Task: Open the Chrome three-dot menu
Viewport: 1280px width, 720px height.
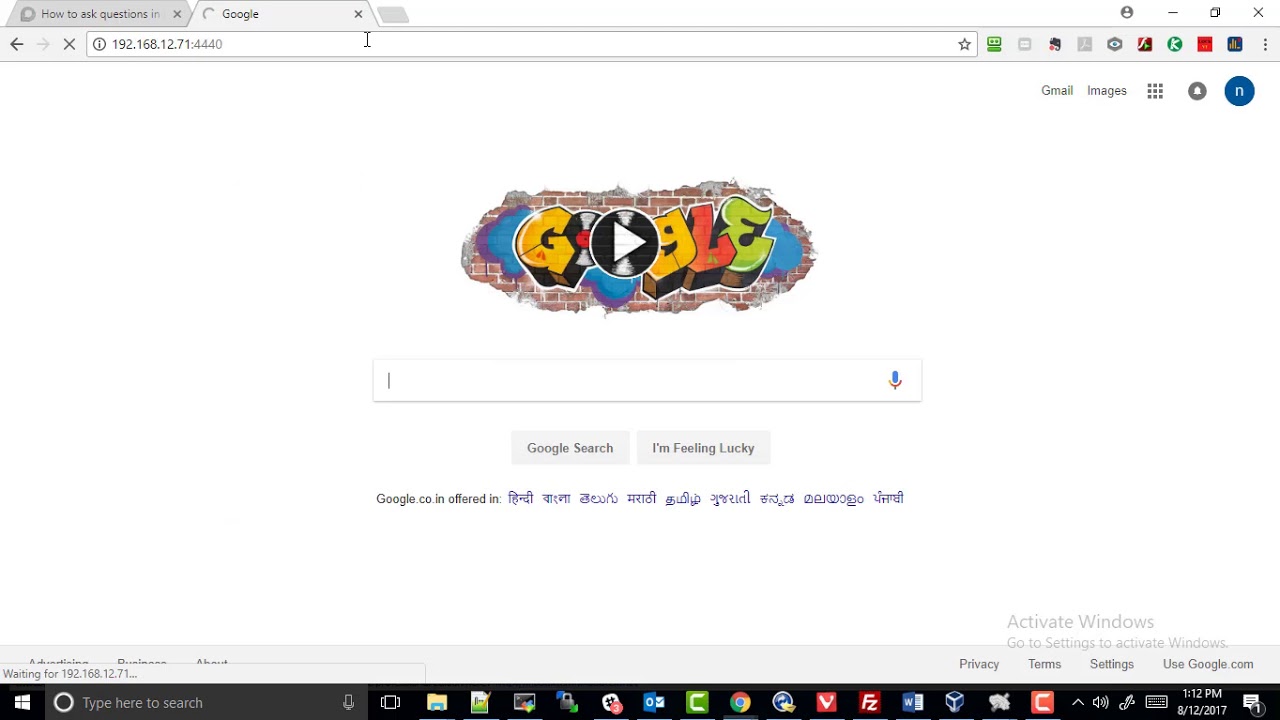Action: (x=1265, y=44)
